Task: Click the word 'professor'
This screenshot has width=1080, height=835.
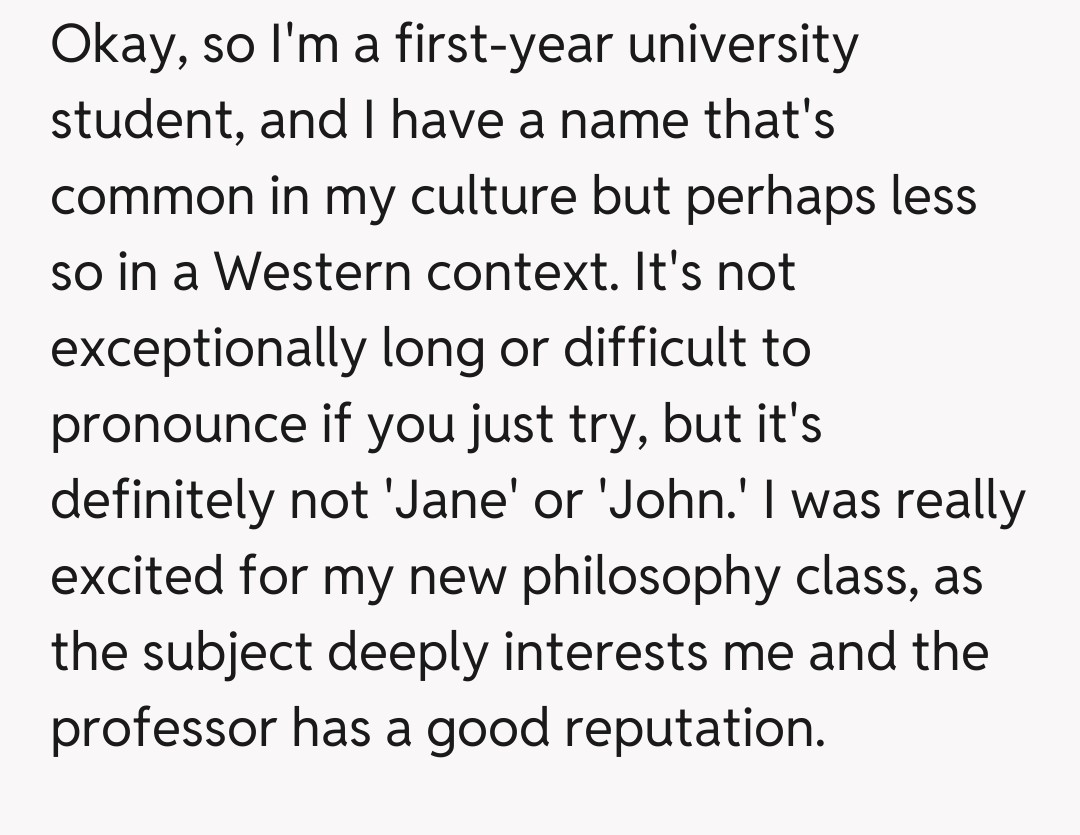Action: click(x=163, y=730)
